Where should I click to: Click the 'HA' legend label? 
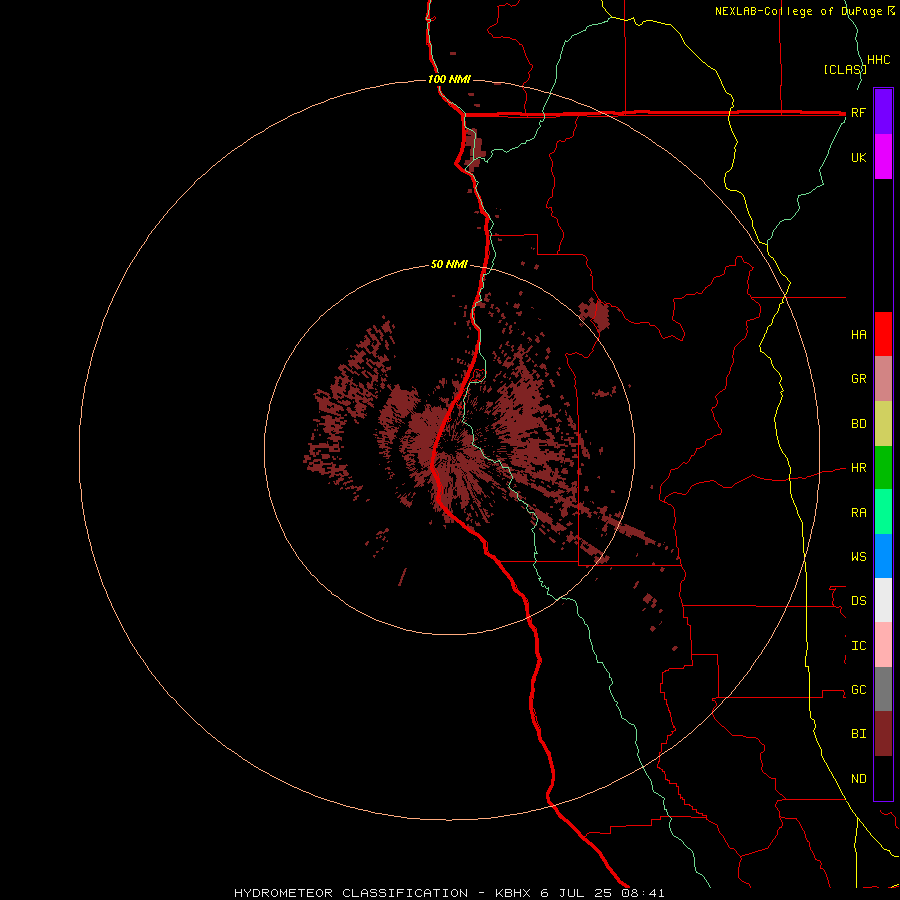858,334
